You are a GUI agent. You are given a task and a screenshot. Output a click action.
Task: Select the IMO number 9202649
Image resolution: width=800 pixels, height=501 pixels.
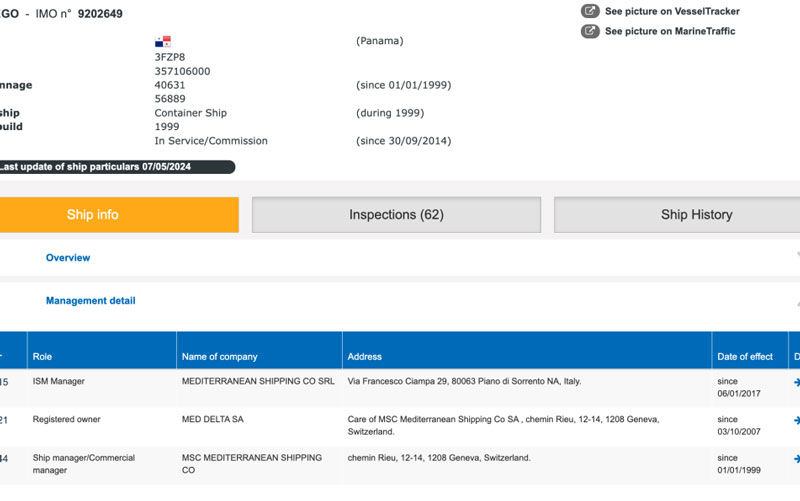tap(100, 14)
